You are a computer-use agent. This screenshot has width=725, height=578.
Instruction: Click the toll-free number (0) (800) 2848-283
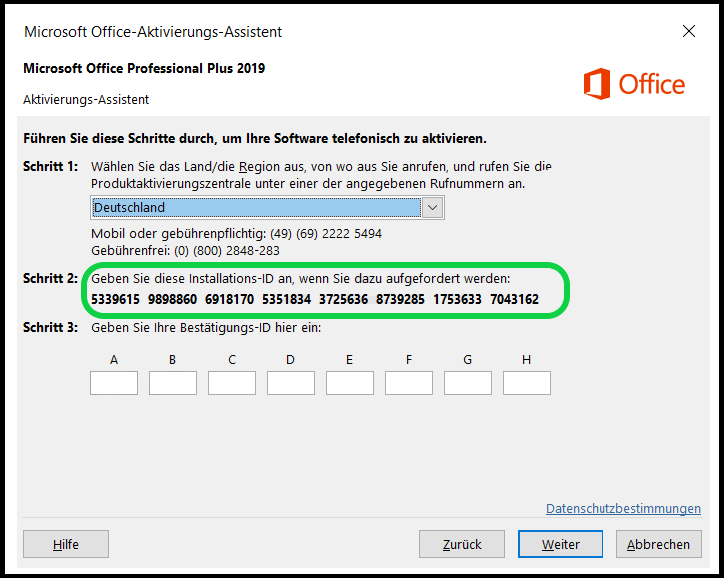[x=227, y=251]
